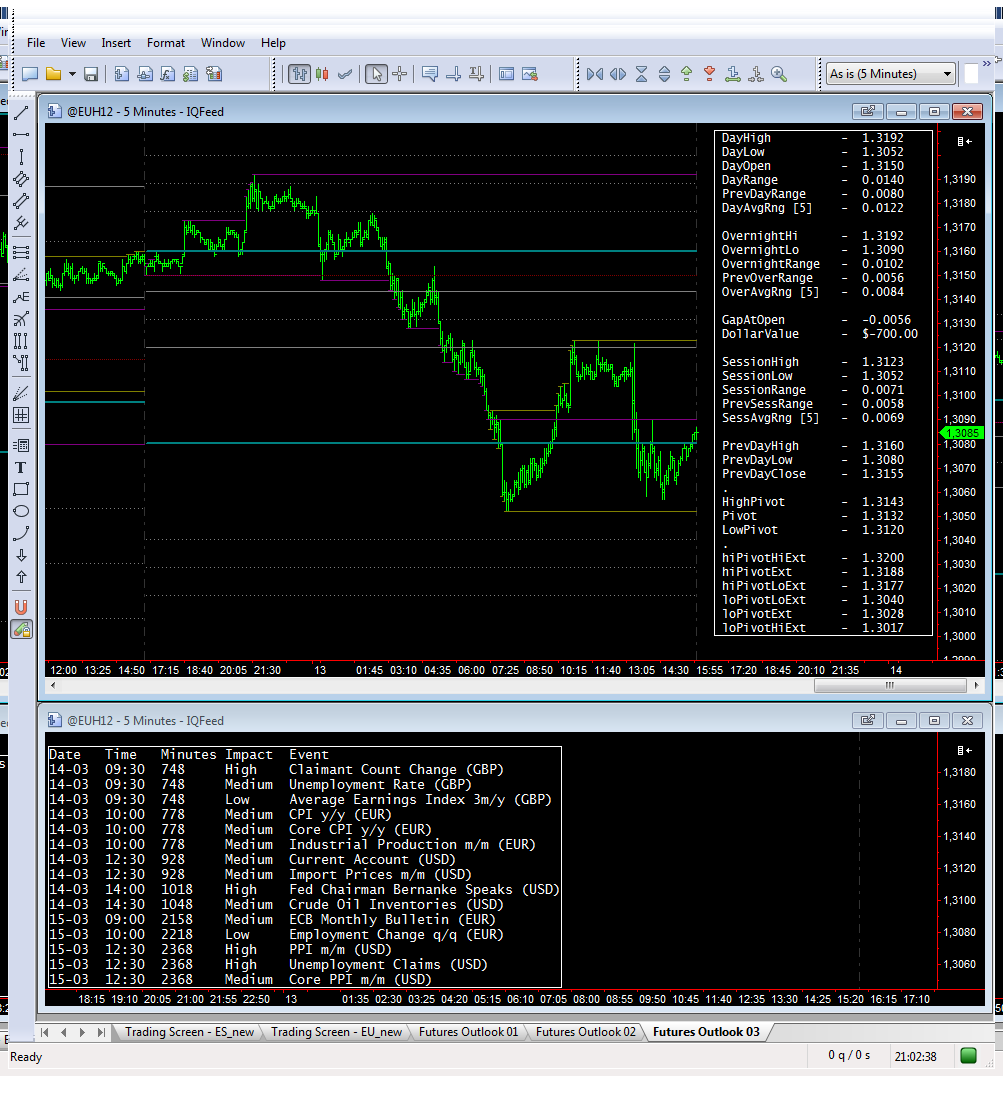Select the Fibonacci Retracement lines tool

pos(21,253)
